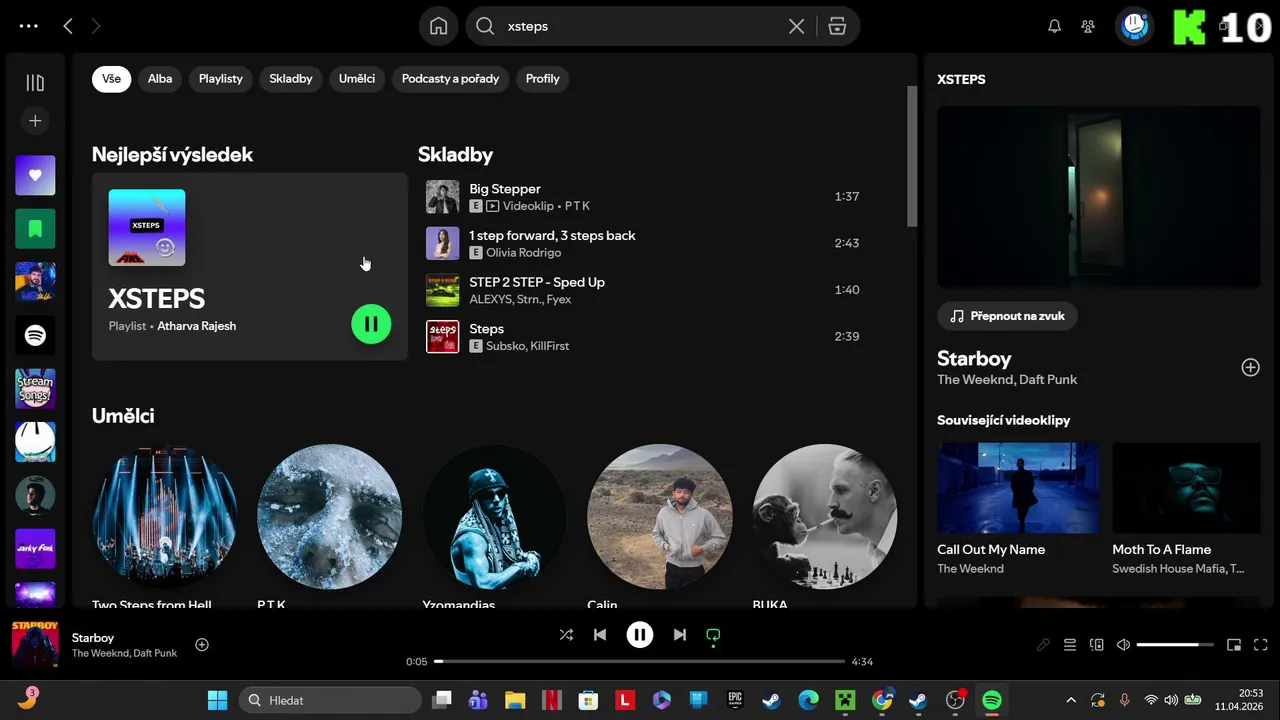This screenshot has height=720, width=1280.
Task: Create a new playlist with plus icon
Action: tap(35, 121)
